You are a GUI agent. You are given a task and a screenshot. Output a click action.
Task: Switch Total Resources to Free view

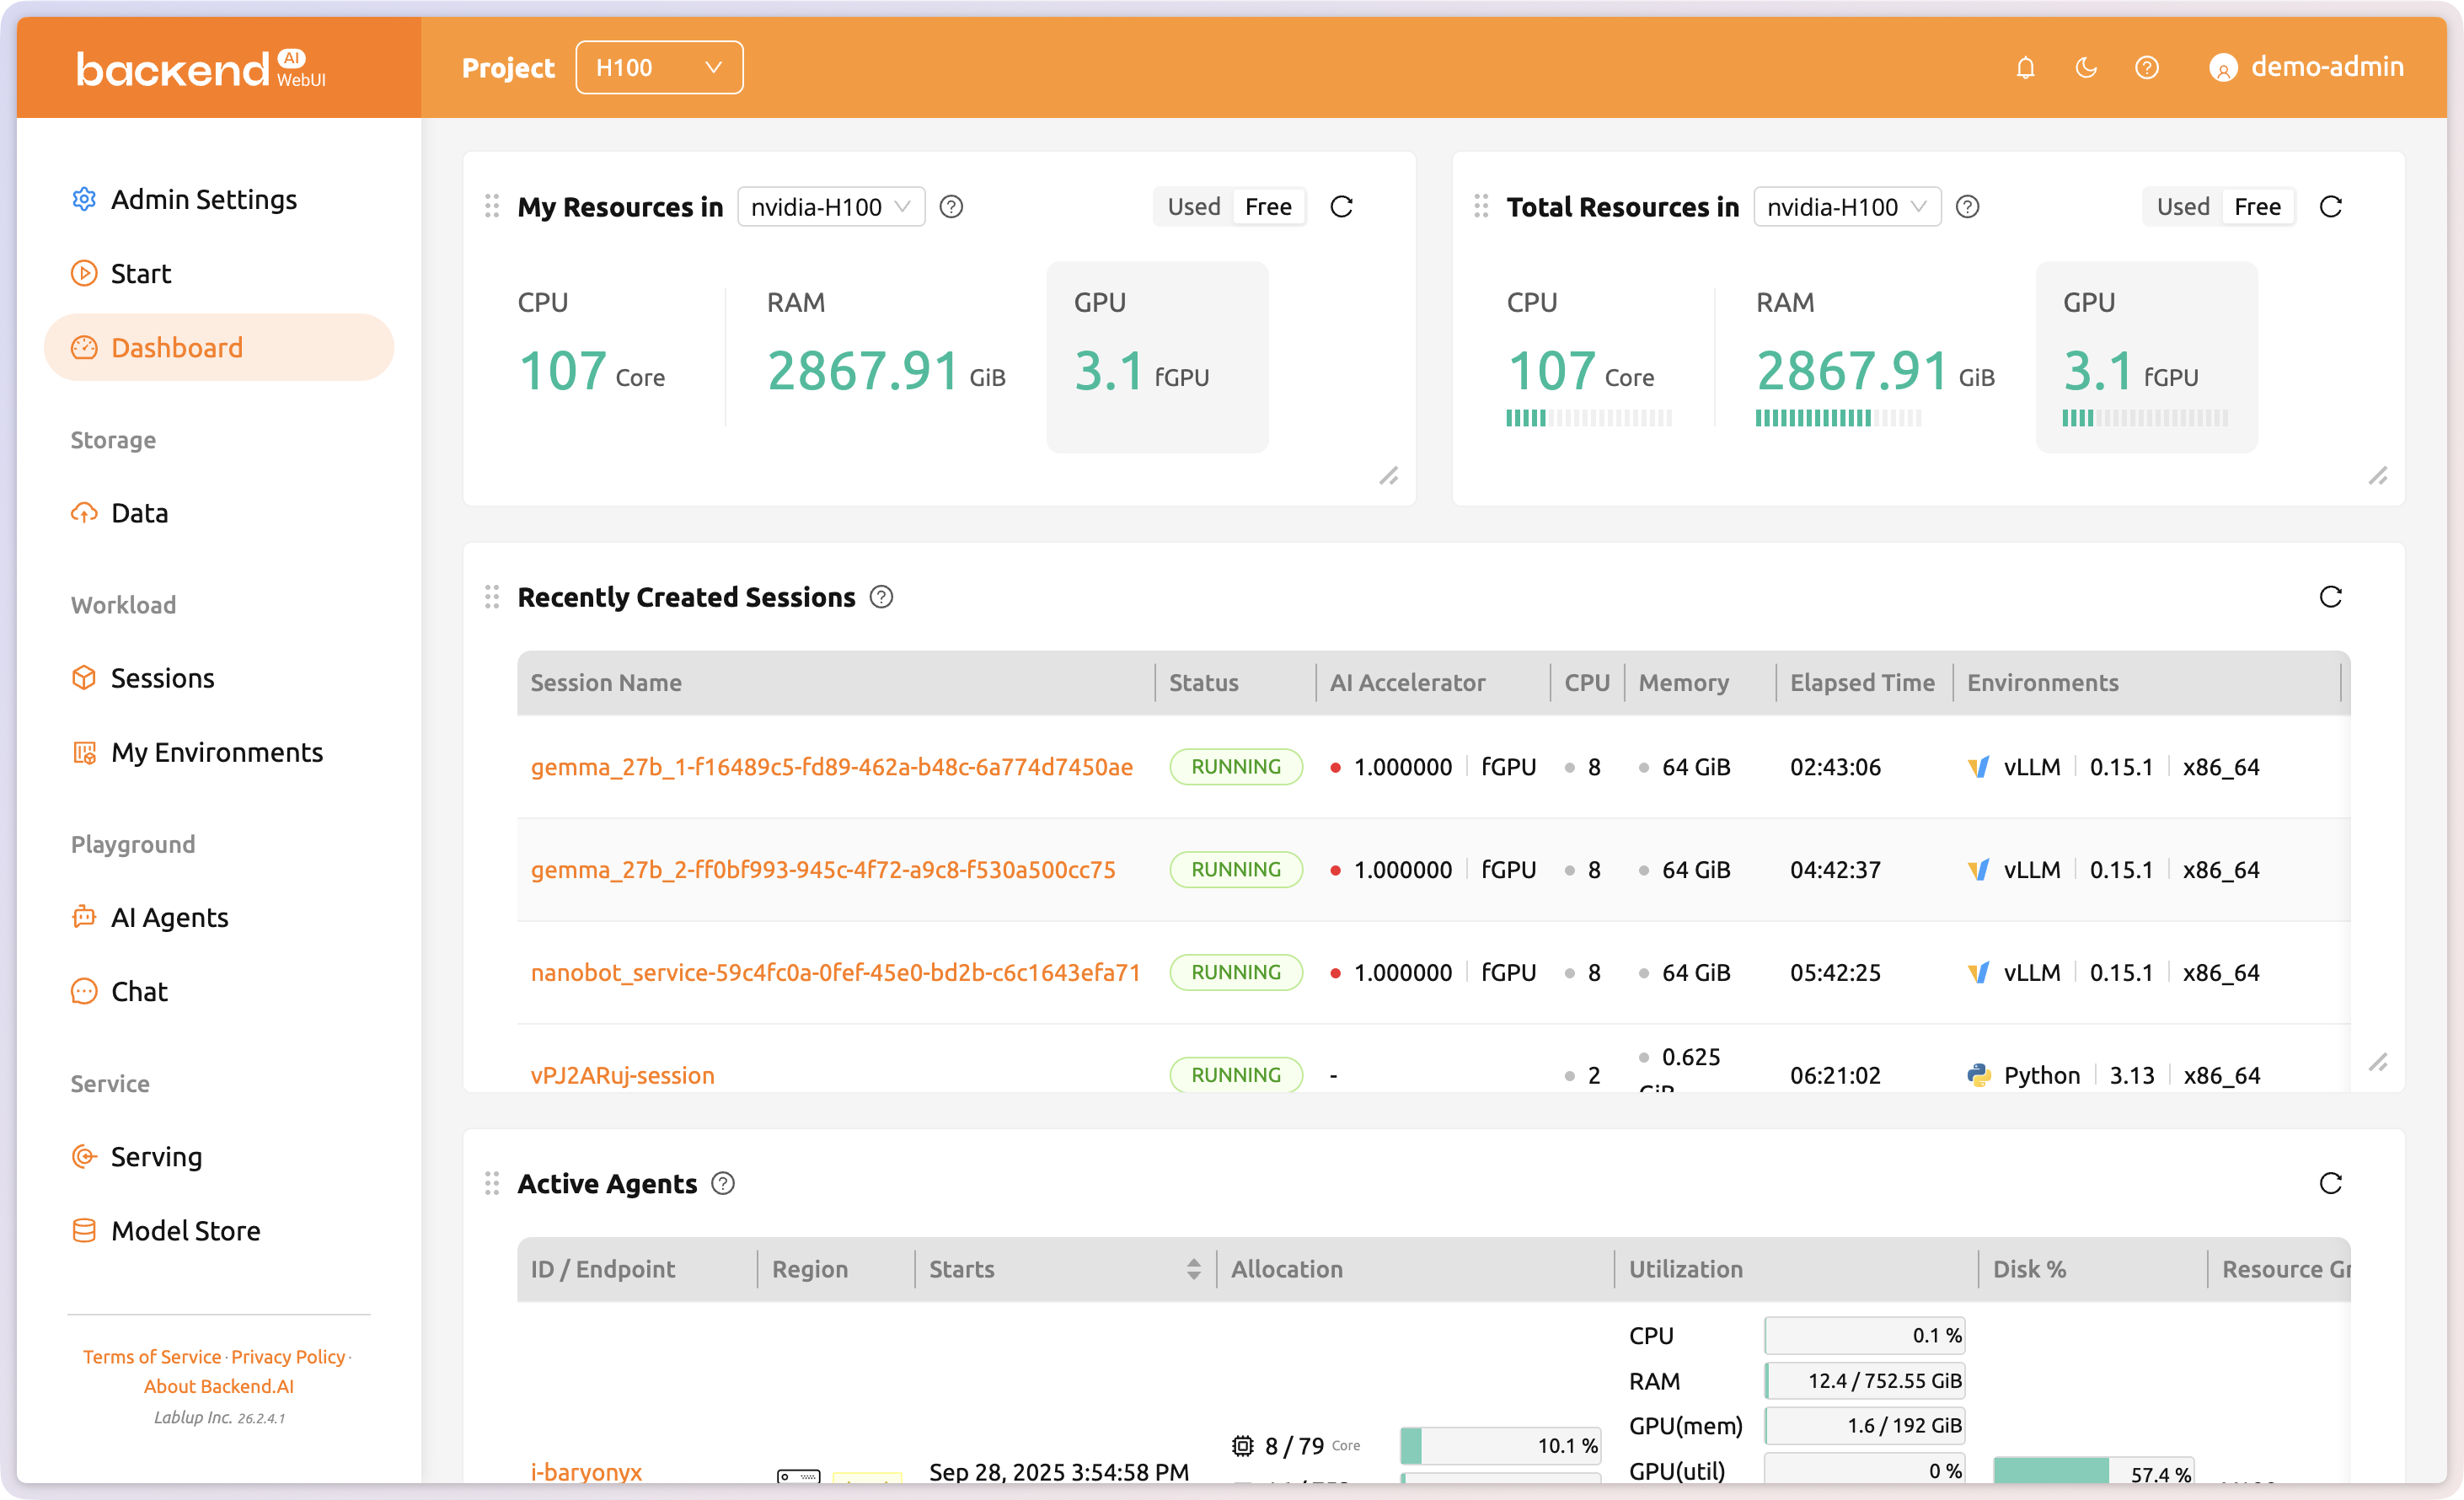click(x=2257, y=206)
